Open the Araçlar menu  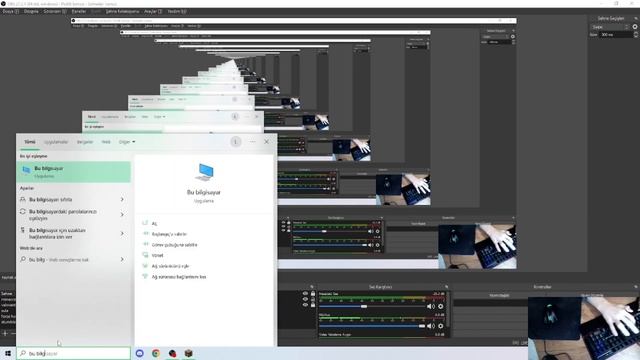tap(153, 11)
